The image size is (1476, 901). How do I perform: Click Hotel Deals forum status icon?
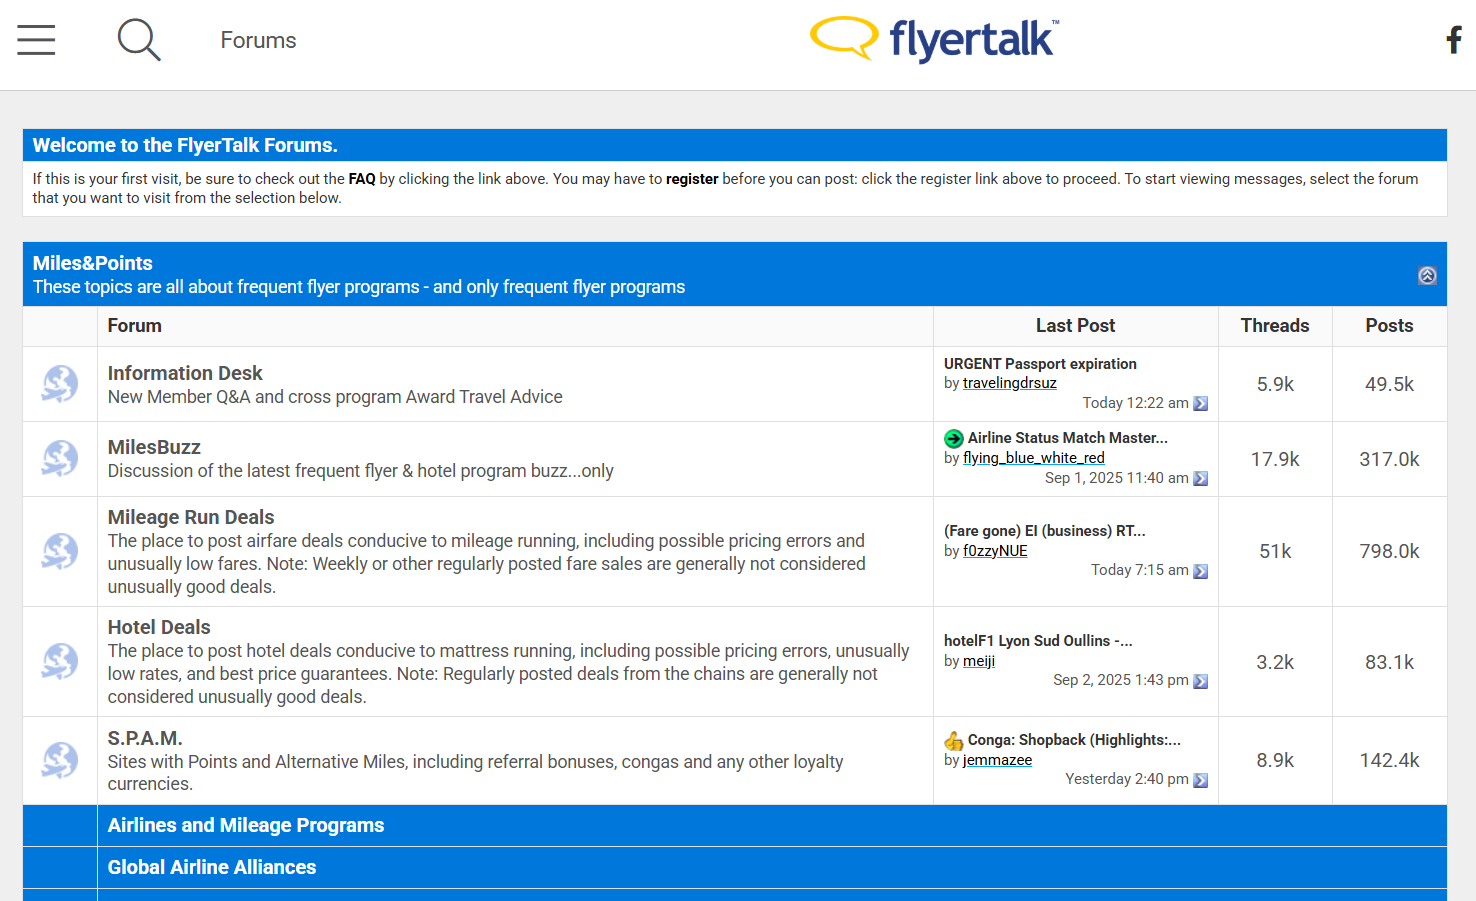coord(60,661)
